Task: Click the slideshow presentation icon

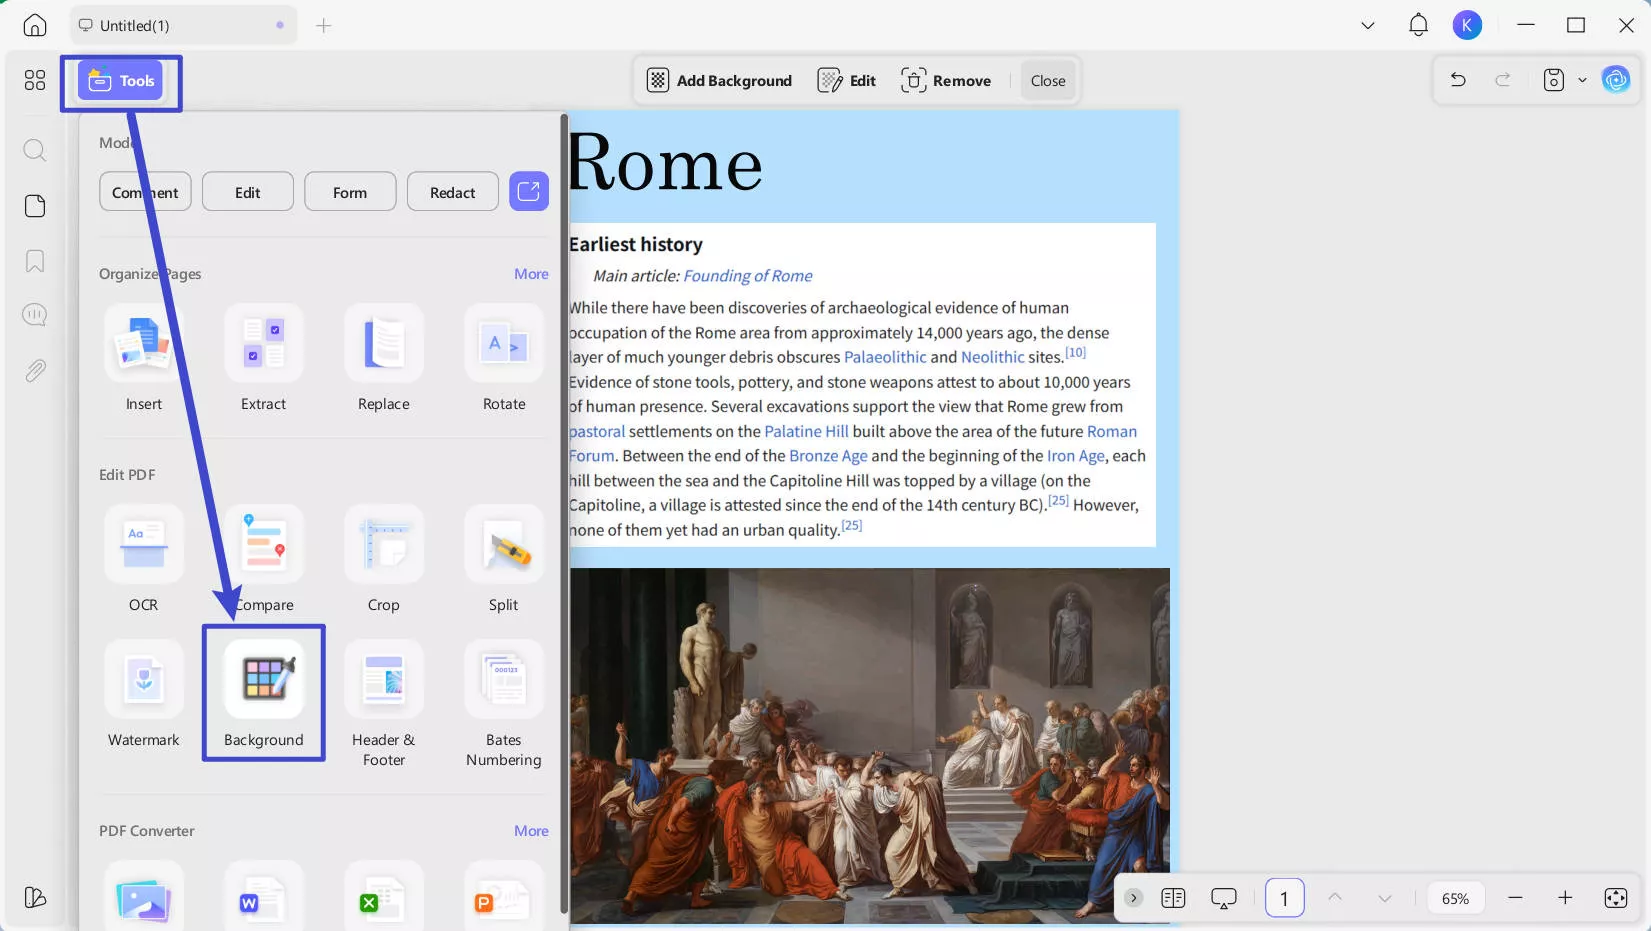Action: click(1223, 898)
